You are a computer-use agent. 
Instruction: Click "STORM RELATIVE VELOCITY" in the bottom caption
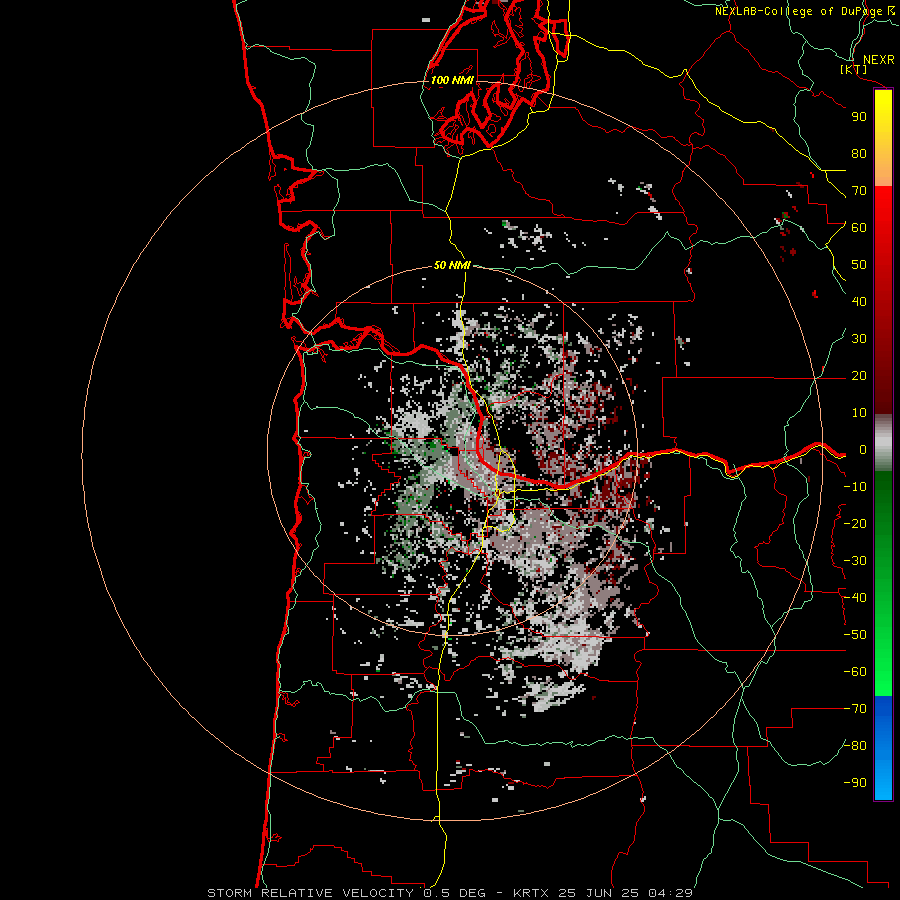pyautogui.click(x=310, y=893)
